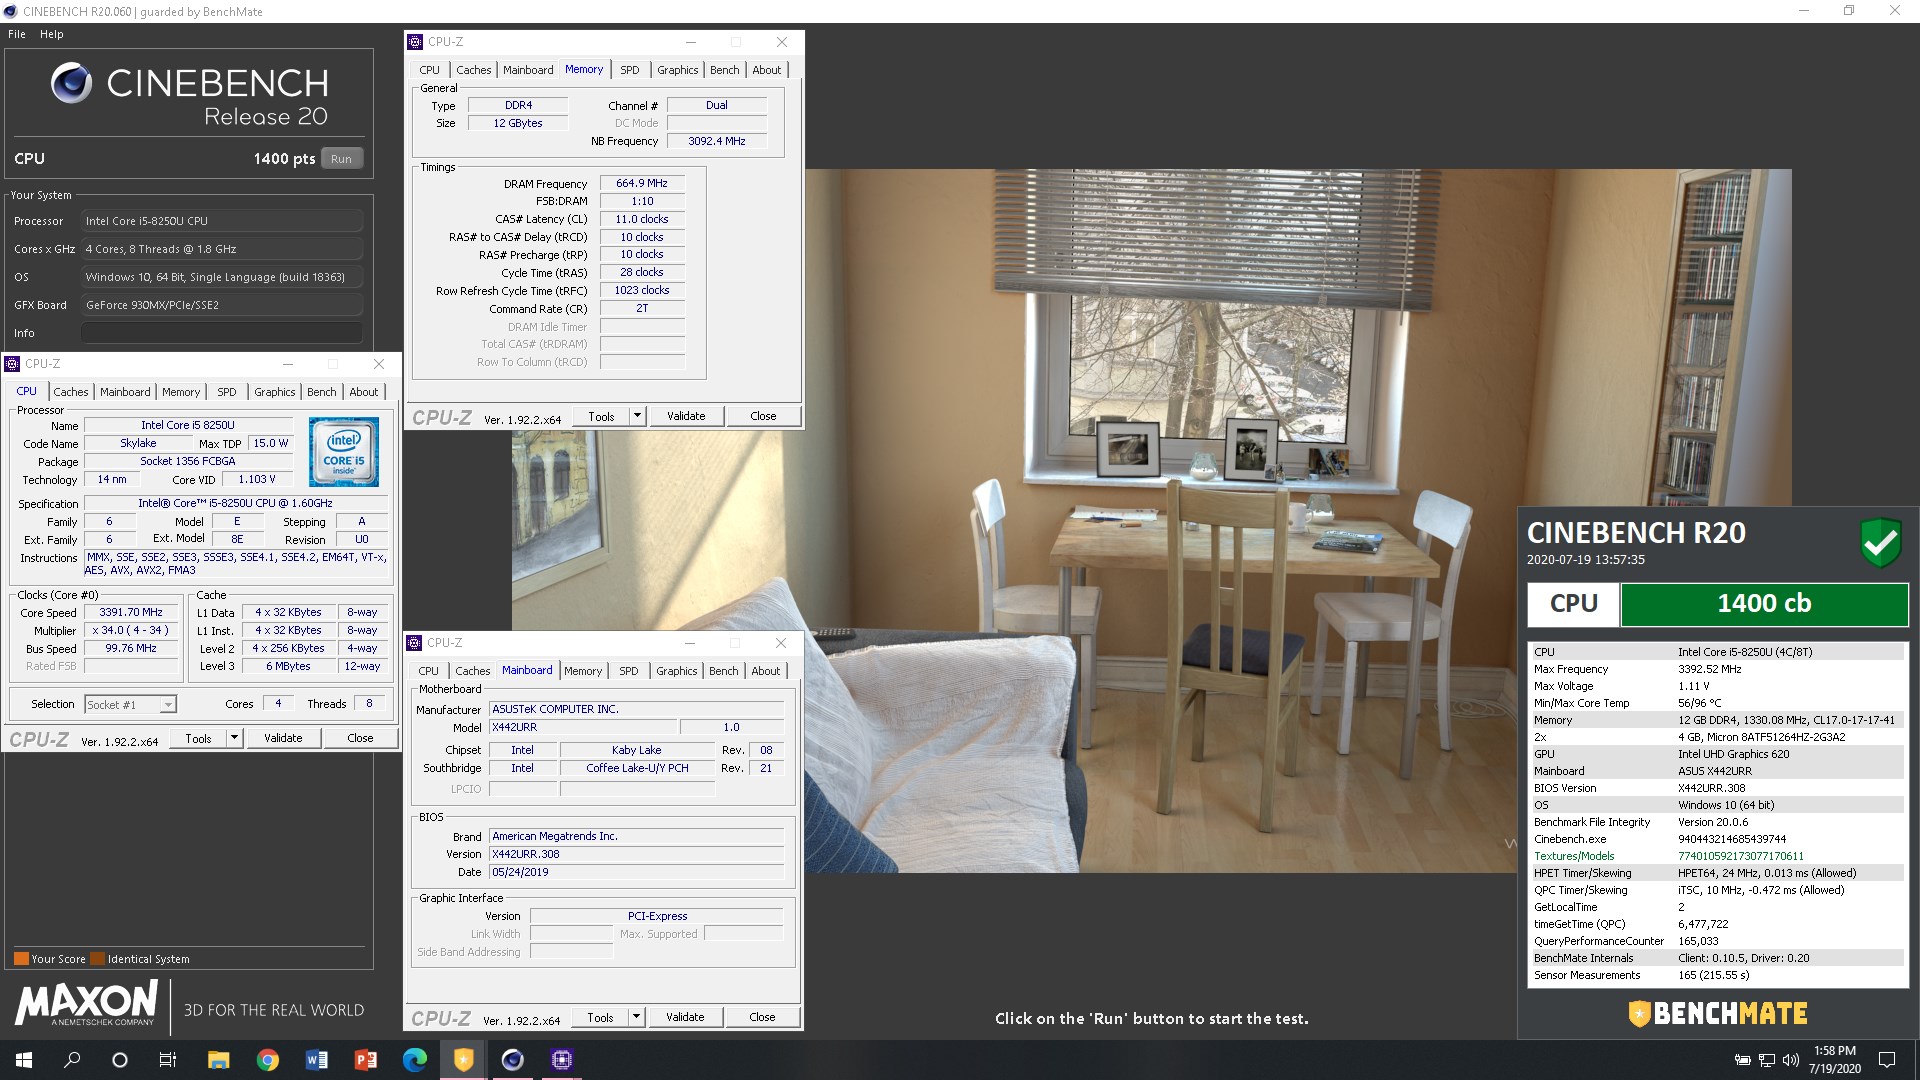This screenshot has height=1080, width=1920.
Task: Click the Intel Core i5 logo in CPU-Z
Action: click(343, 452)
